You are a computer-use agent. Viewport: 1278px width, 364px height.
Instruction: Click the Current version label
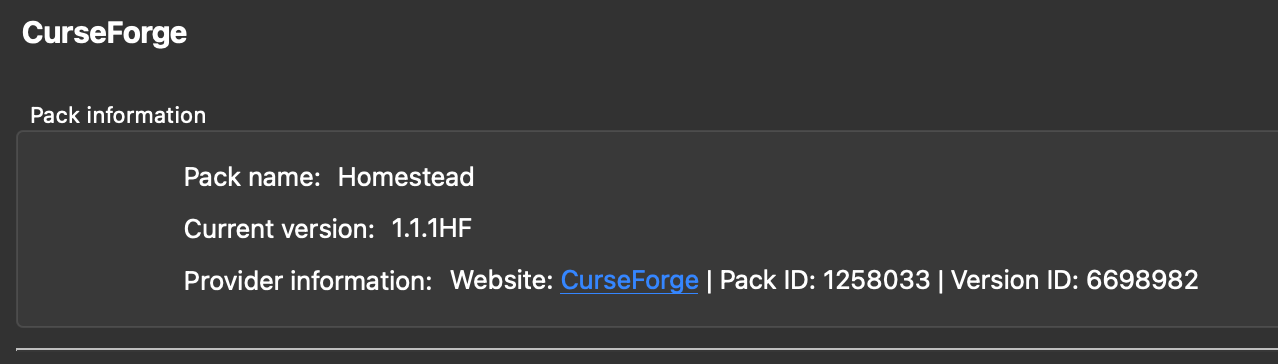click(x=279, y=229)
